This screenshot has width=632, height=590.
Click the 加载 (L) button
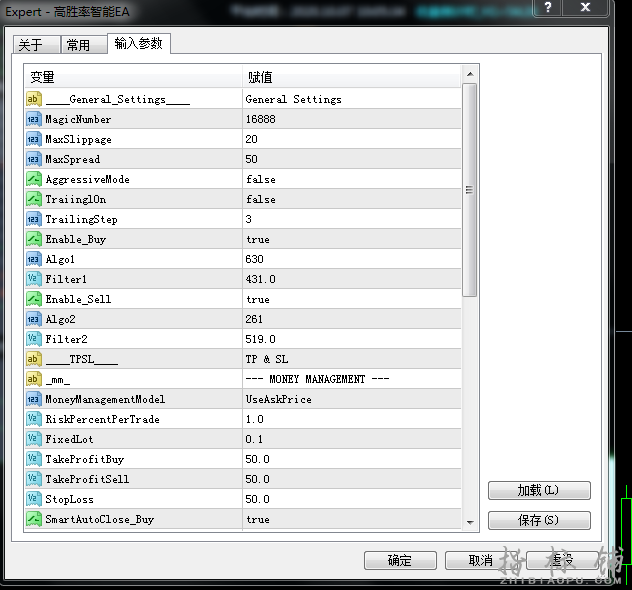coord(539,490)
